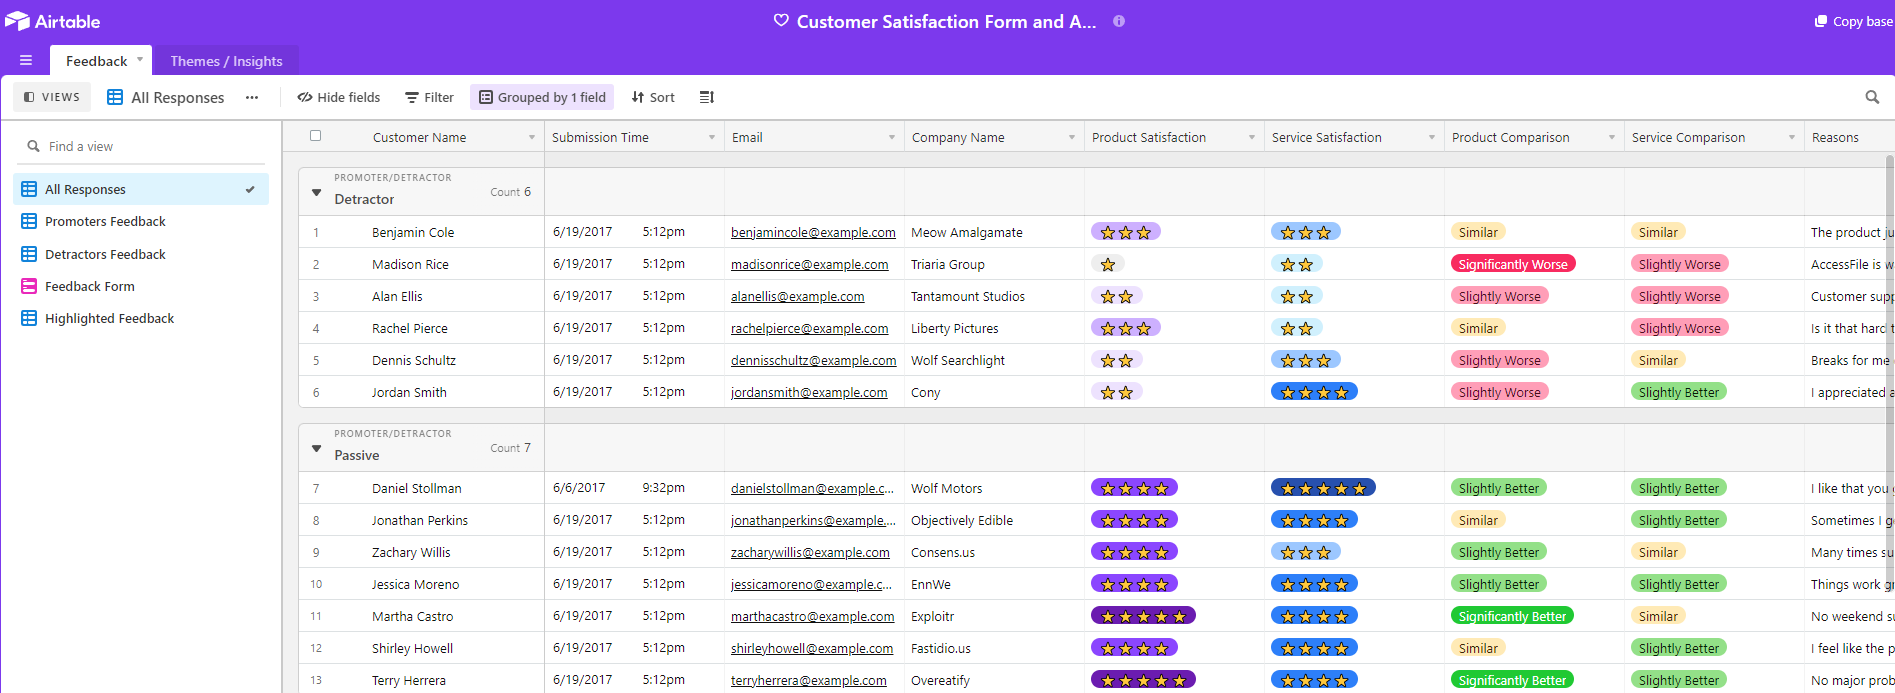Image resolution: width=1895 pixels, height=693 pixels.
Task: Click Martha Castro's five-star product rating
Action: [x=1143, y=616]
